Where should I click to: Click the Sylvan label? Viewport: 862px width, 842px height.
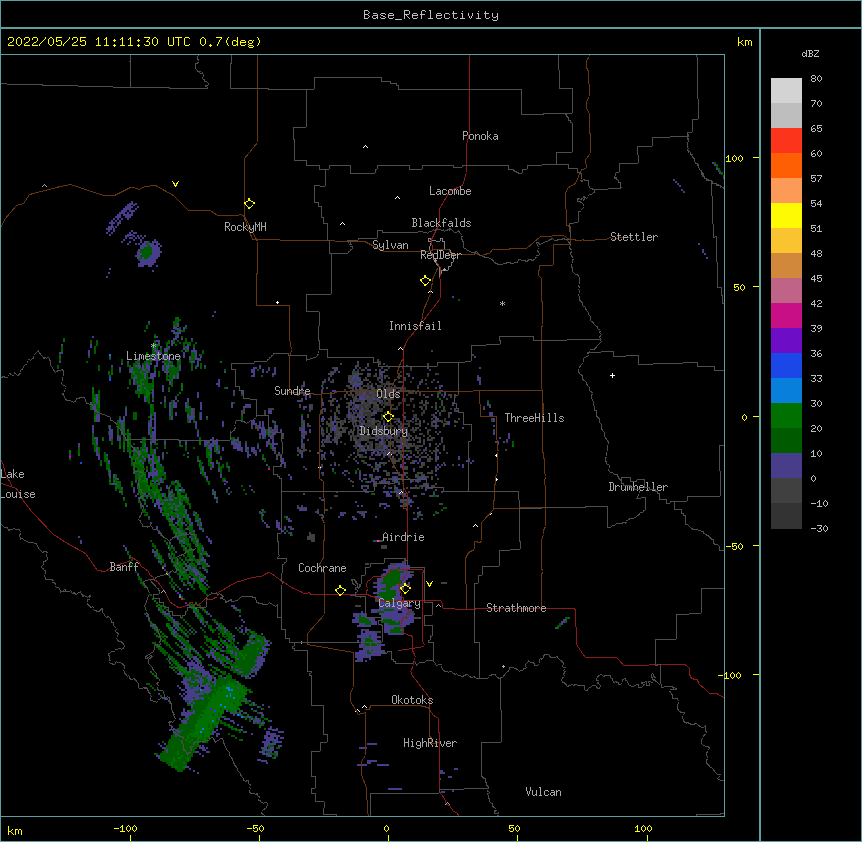390,245
